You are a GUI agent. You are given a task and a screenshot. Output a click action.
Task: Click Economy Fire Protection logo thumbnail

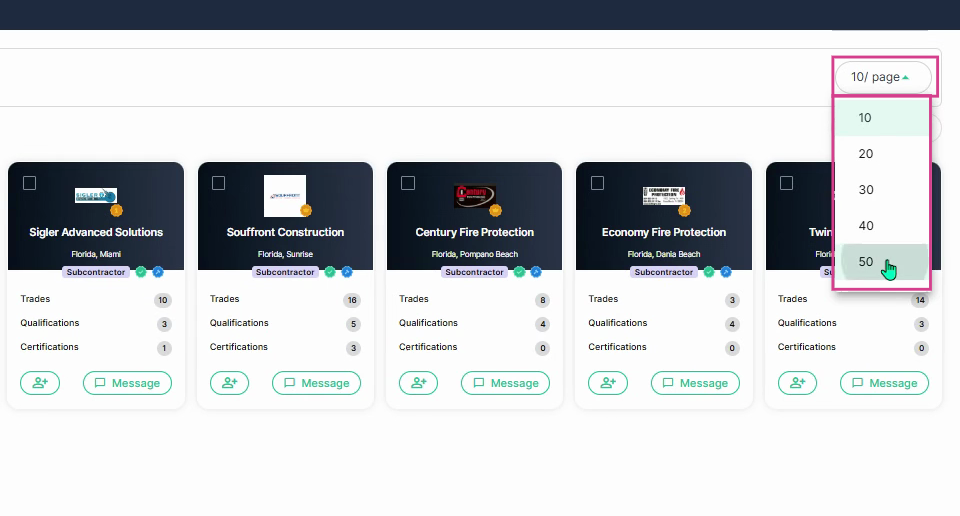[x=664, y=196]
